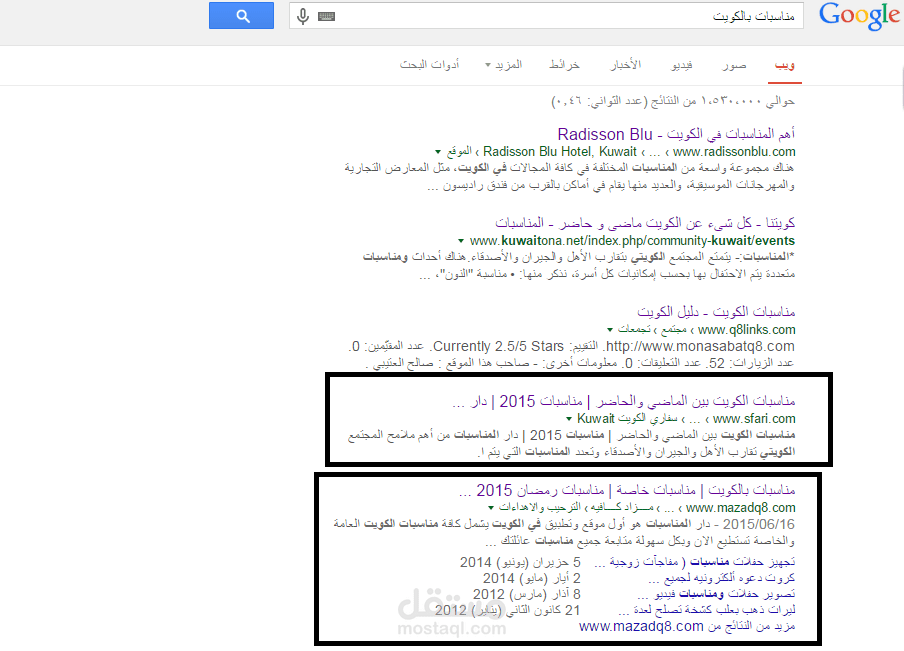Viewport: 904px width, 651px height.
Task: Switch to the فيديو (Videos) tab
Action: [x=681, y=65]
